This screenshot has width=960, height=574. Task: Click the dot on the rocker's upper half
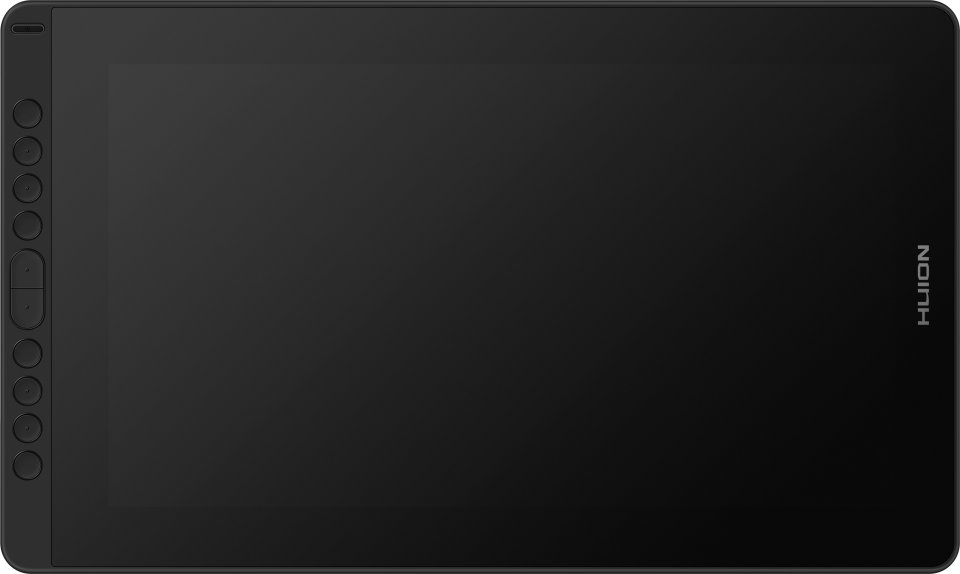point(28,269)
